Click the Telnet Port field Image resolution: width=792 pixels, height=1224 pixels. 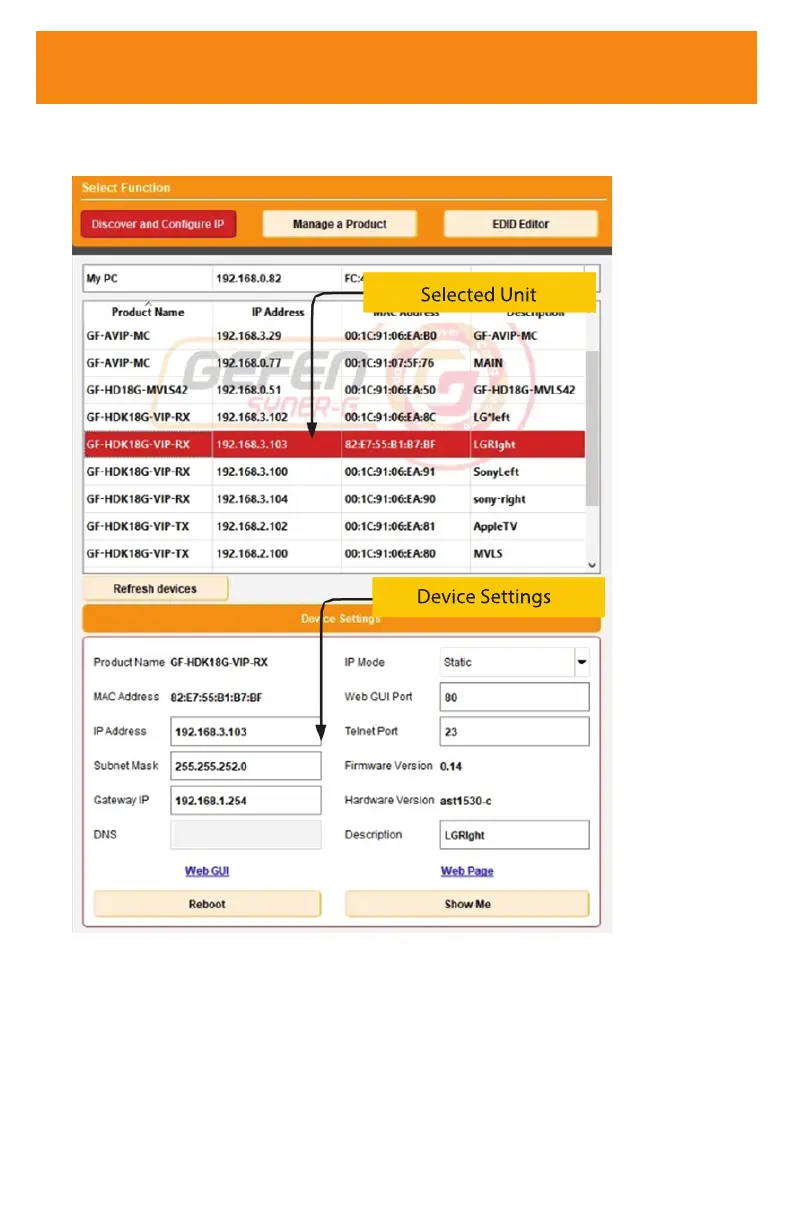(514, 732)
